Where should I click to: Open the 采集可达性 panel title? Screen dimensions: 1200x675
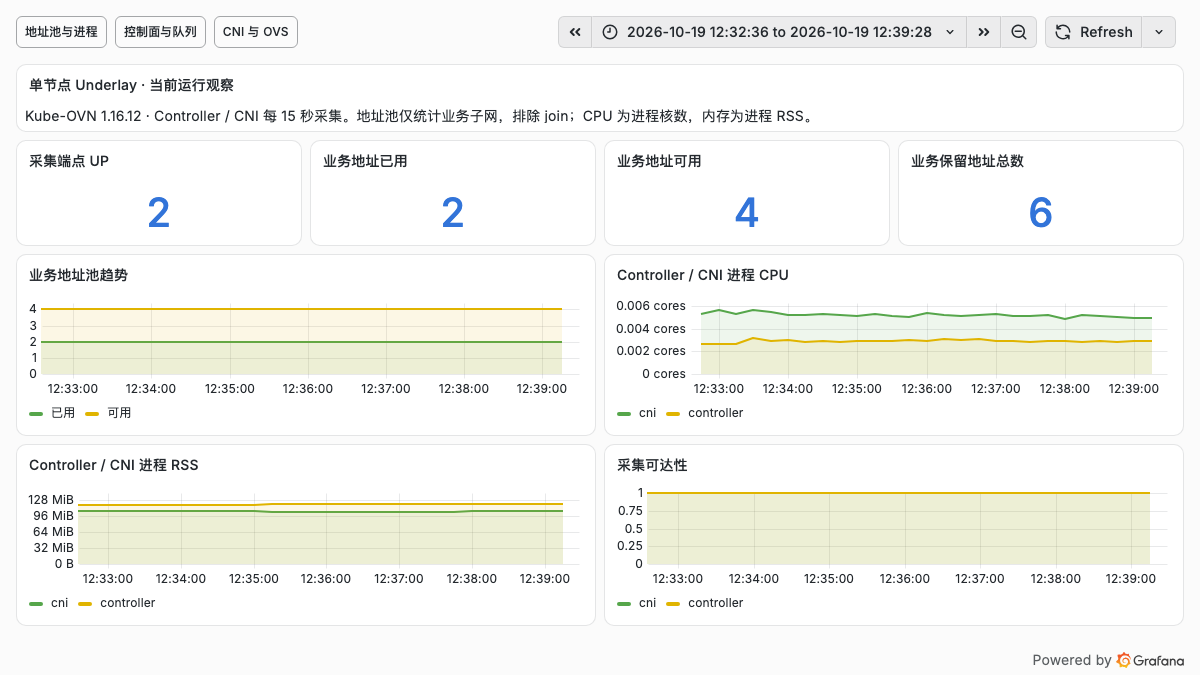click(x=652, y=465)
